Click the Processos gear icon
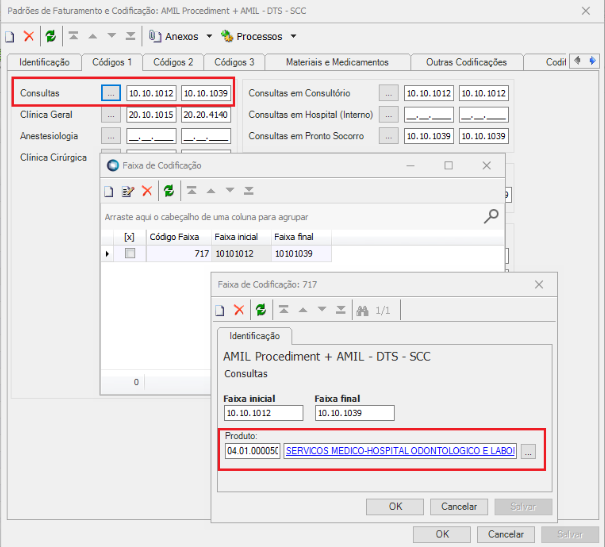 (x=227, y=36)
